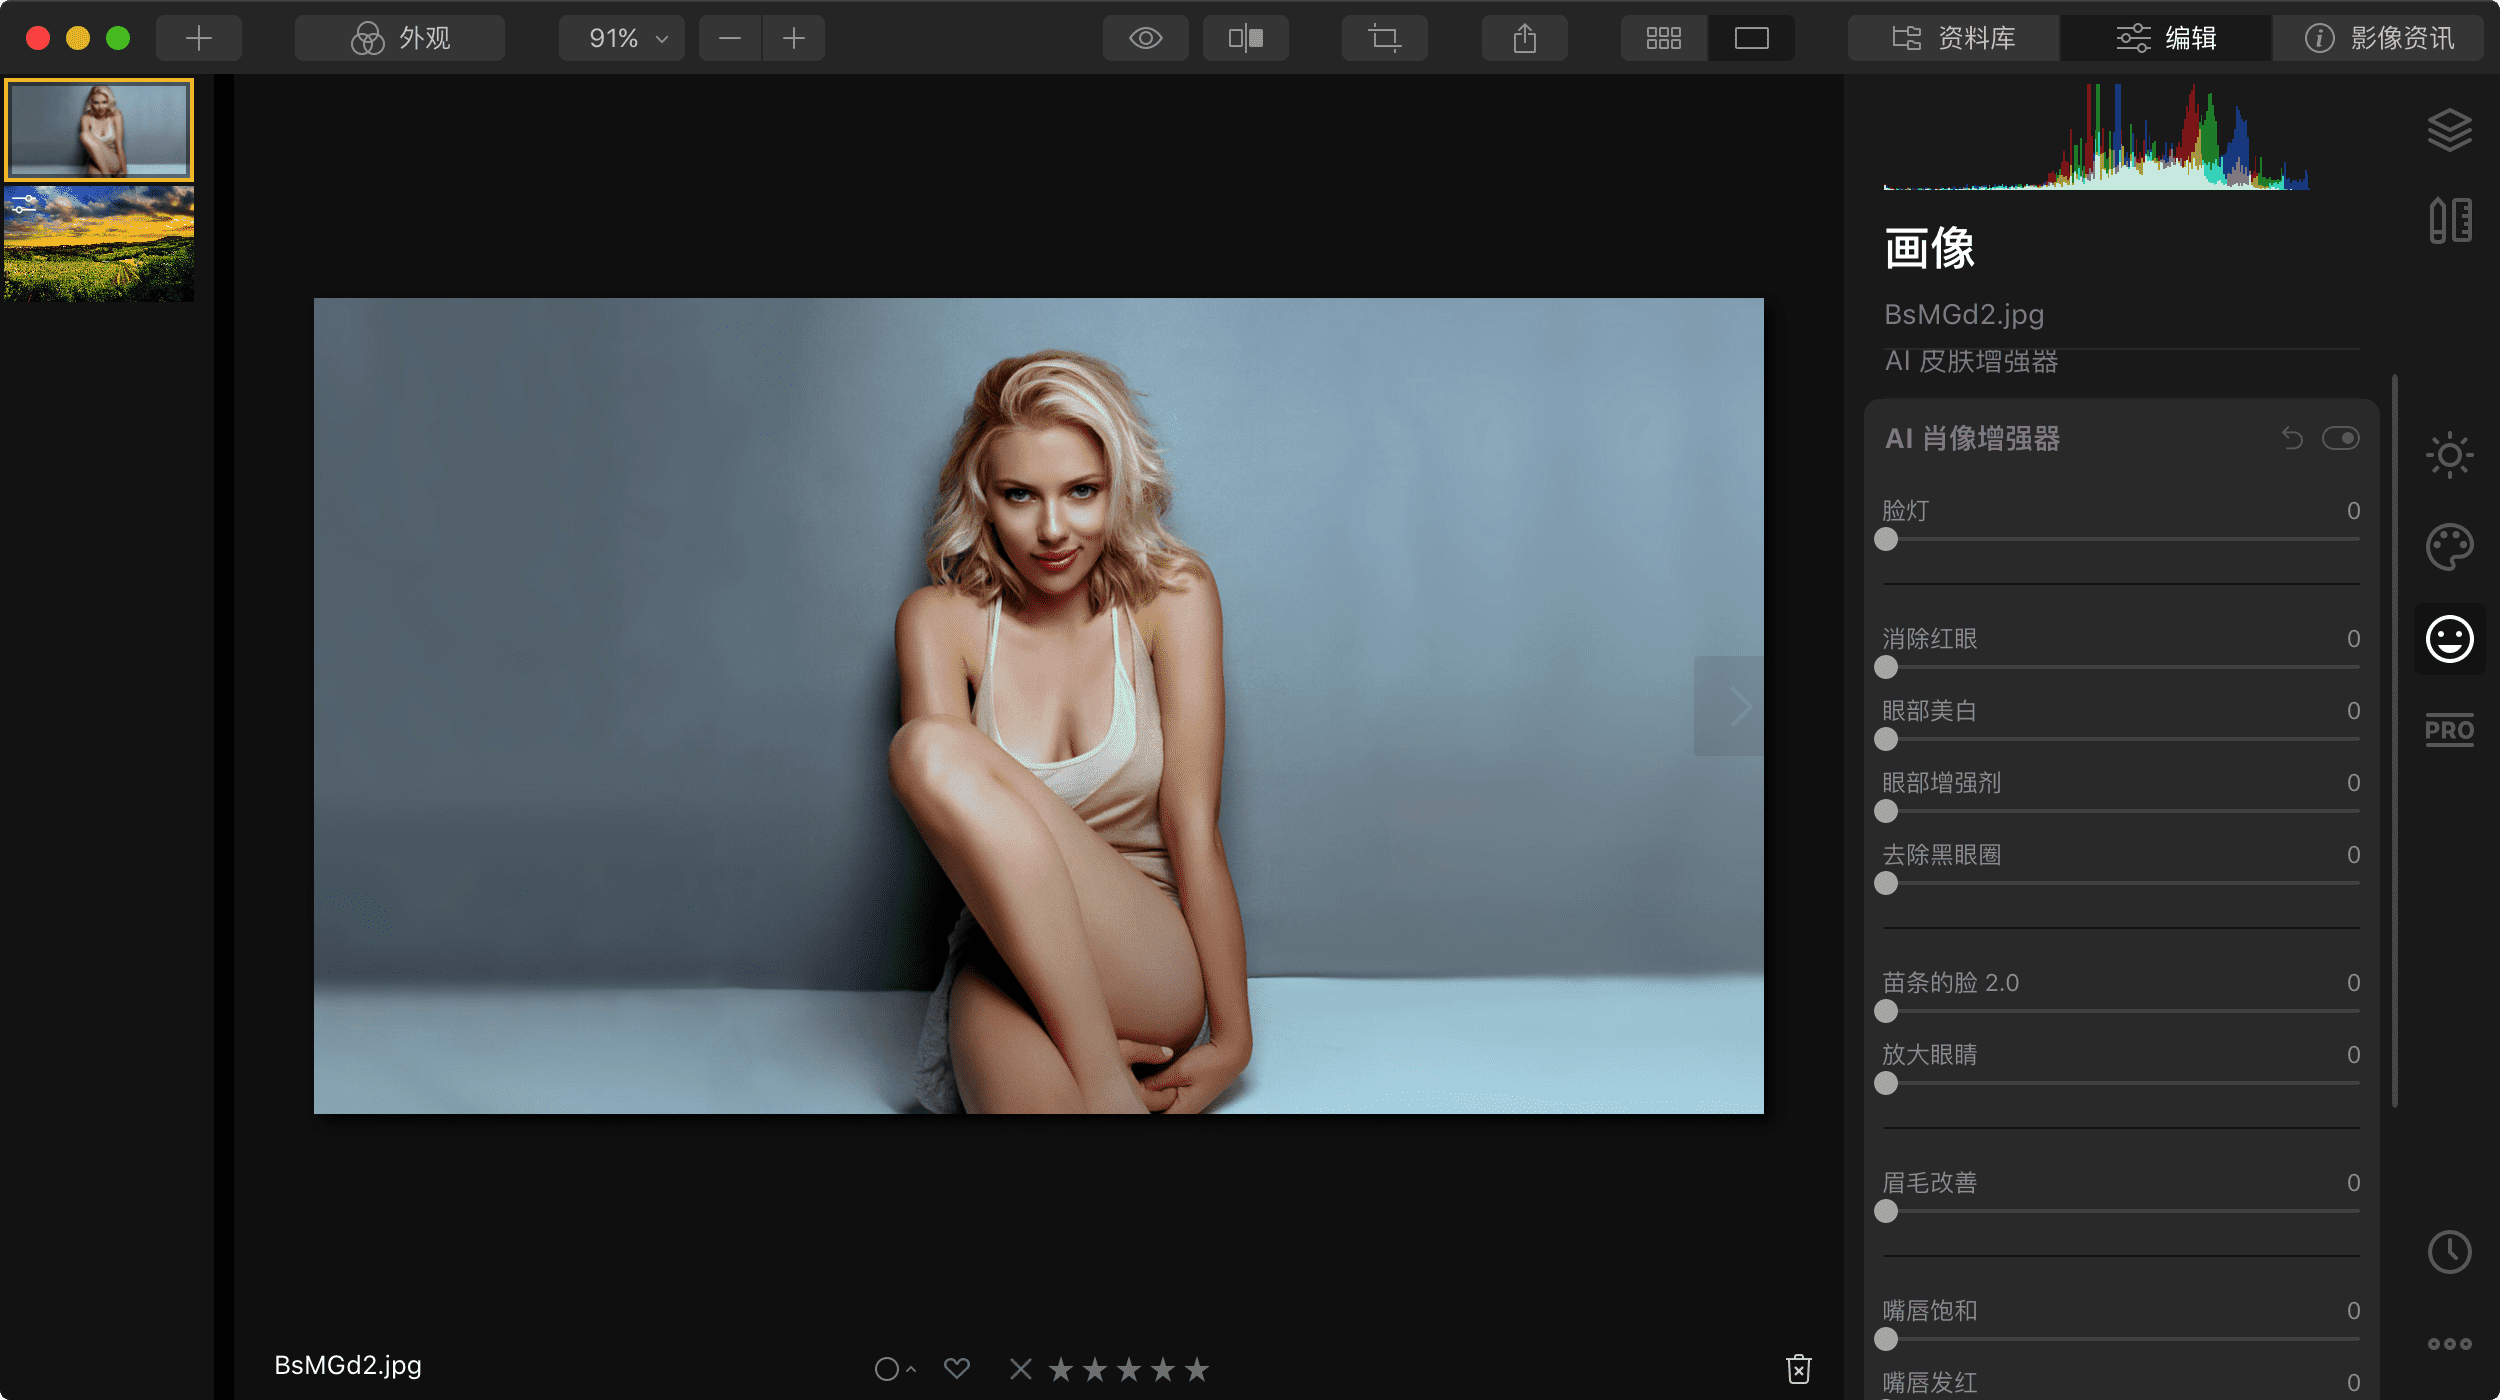Open the History clock icon
The width and height of the screenshot is (2500, 1400).
2449,1252
